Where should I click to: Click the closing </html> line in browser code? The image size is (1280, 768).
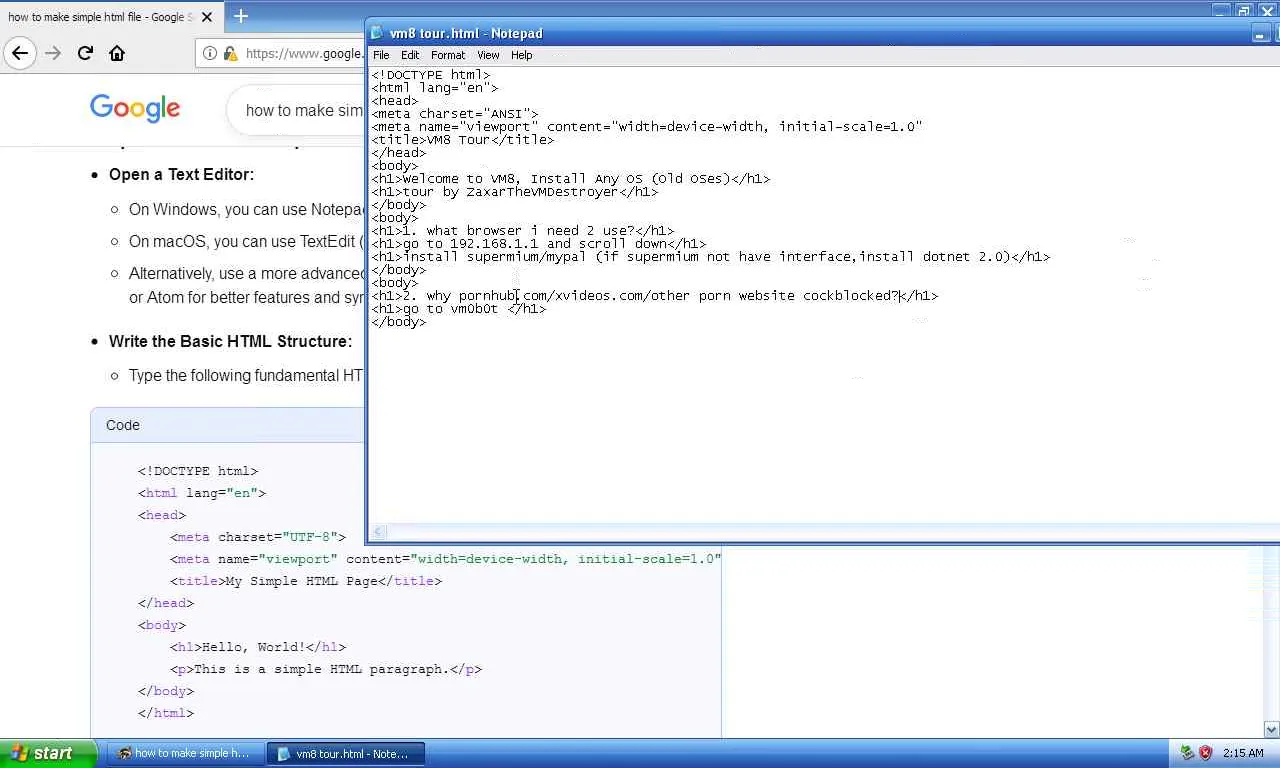click(x=165, y=713)
